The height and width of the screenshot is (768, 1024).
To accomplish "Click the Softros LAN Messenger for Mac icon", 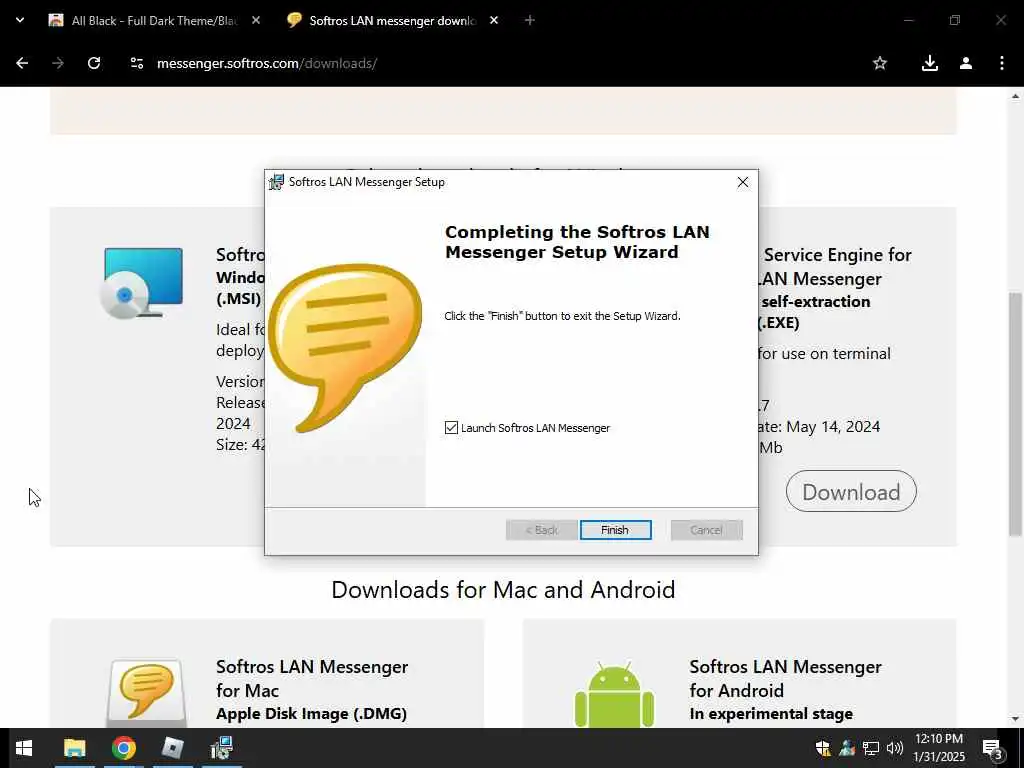I will click(146, 694).
